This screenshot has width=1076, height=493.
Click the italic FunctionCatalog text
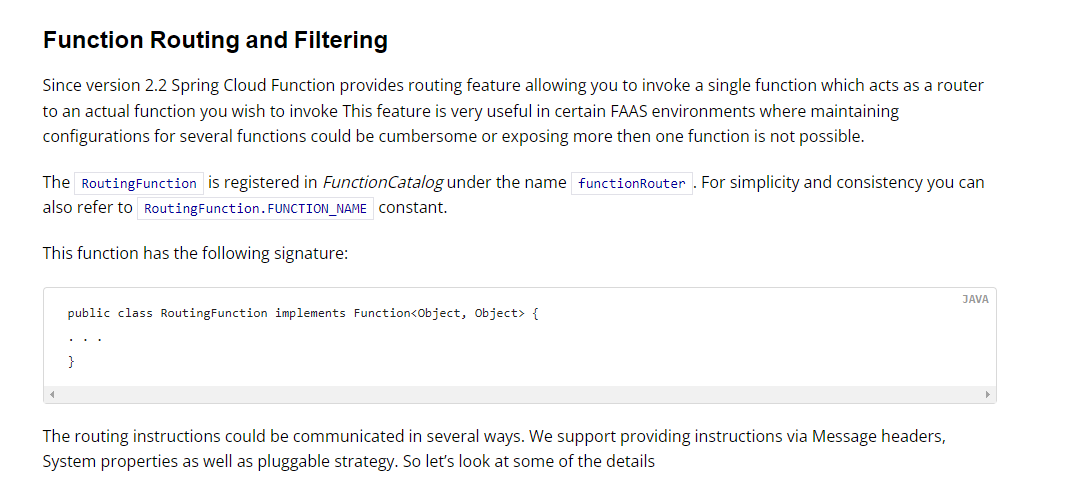click(x=383, y=183)
